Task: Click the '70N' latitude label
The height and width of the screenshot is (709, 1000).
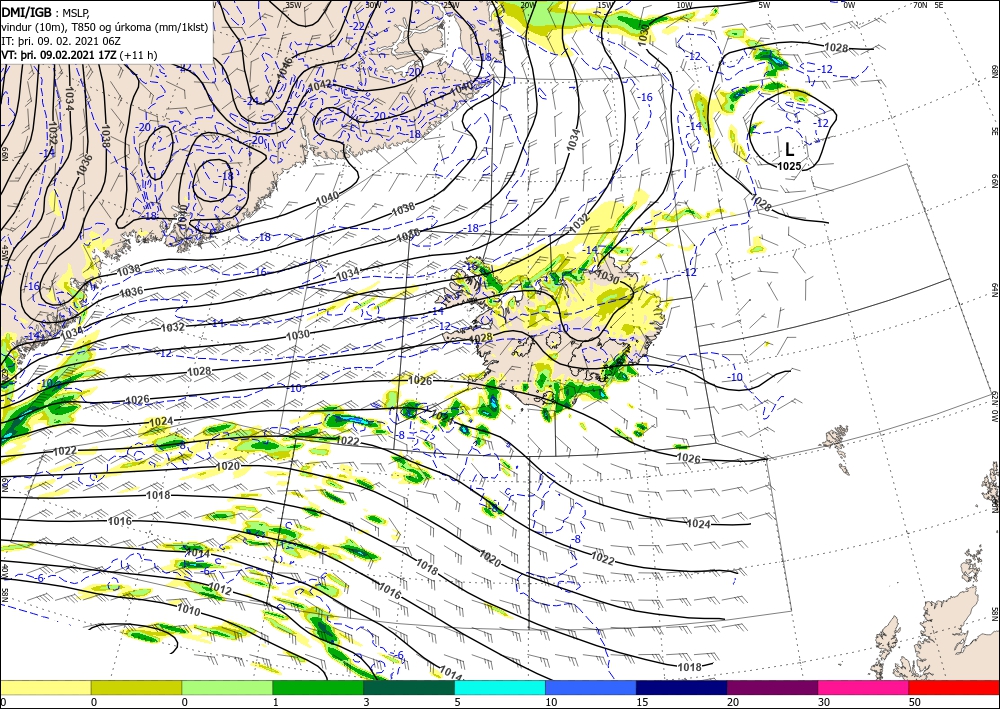Action: (x=920, y=5)
